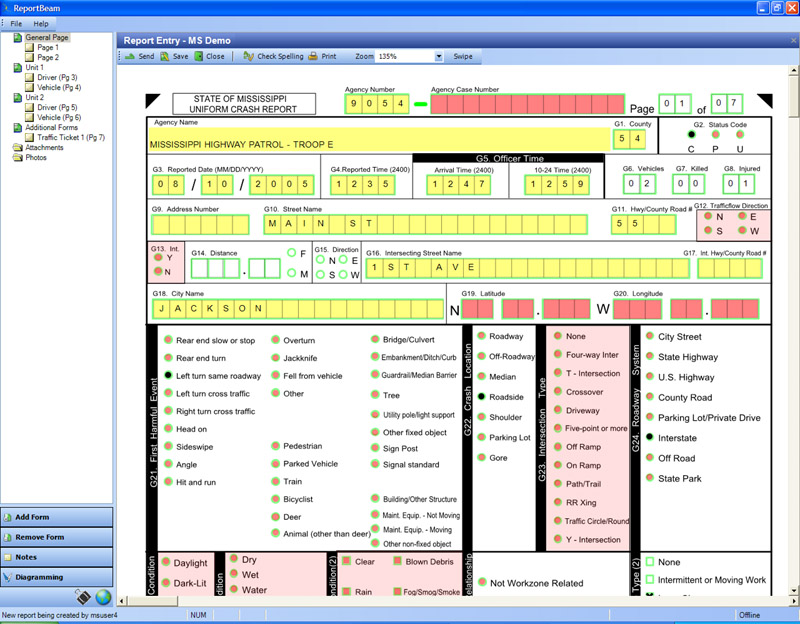
Task: Click the horizontal scrollbar left arrow
Action: (122, 601)
